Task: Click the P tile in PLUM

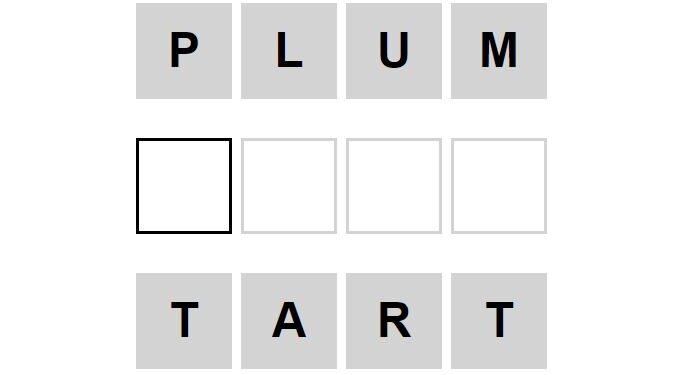Action: click(184, 51)
